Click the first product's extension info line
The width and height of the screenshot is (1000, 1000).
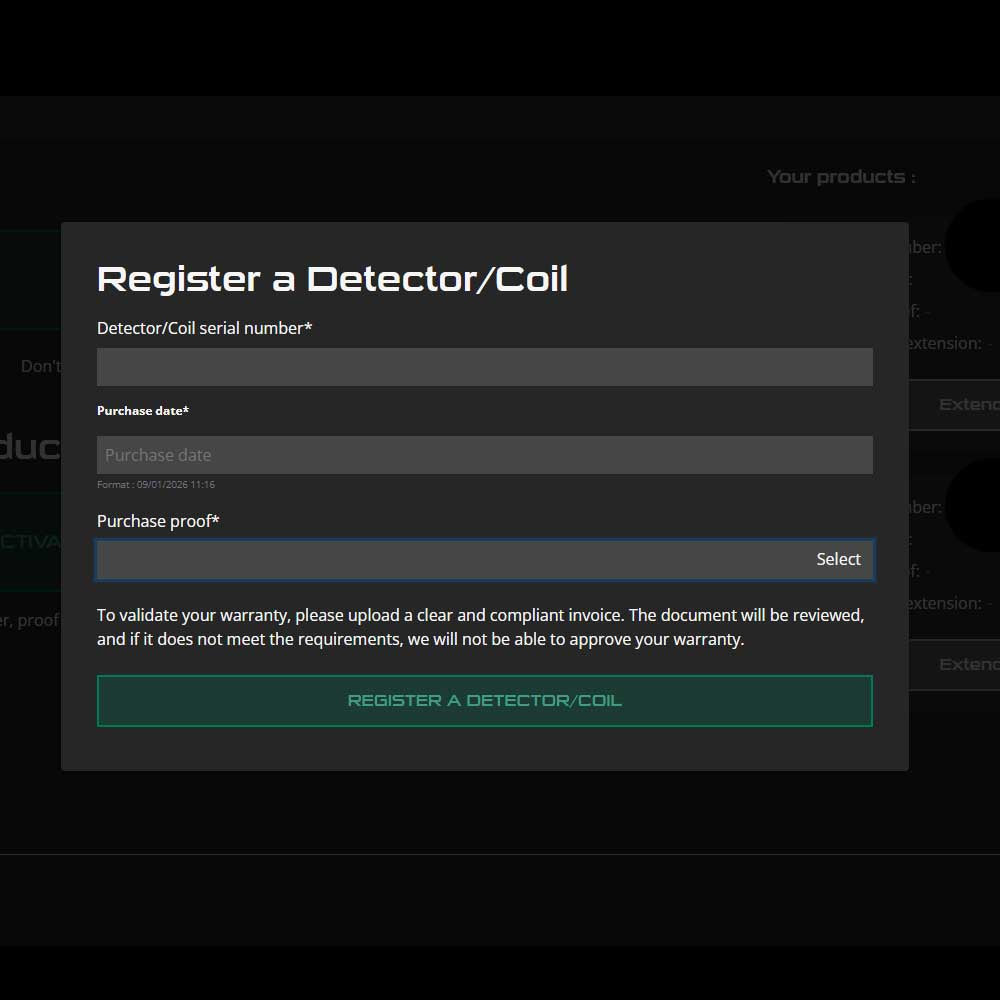[950, 343]
